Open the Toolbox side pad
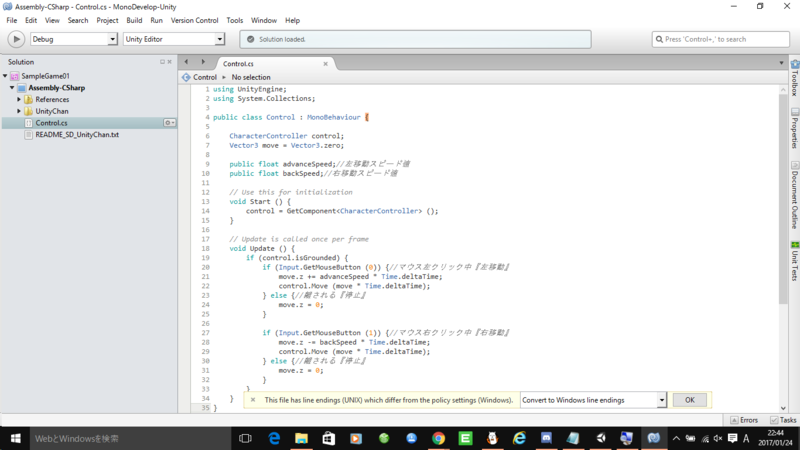 coord(795,78)
